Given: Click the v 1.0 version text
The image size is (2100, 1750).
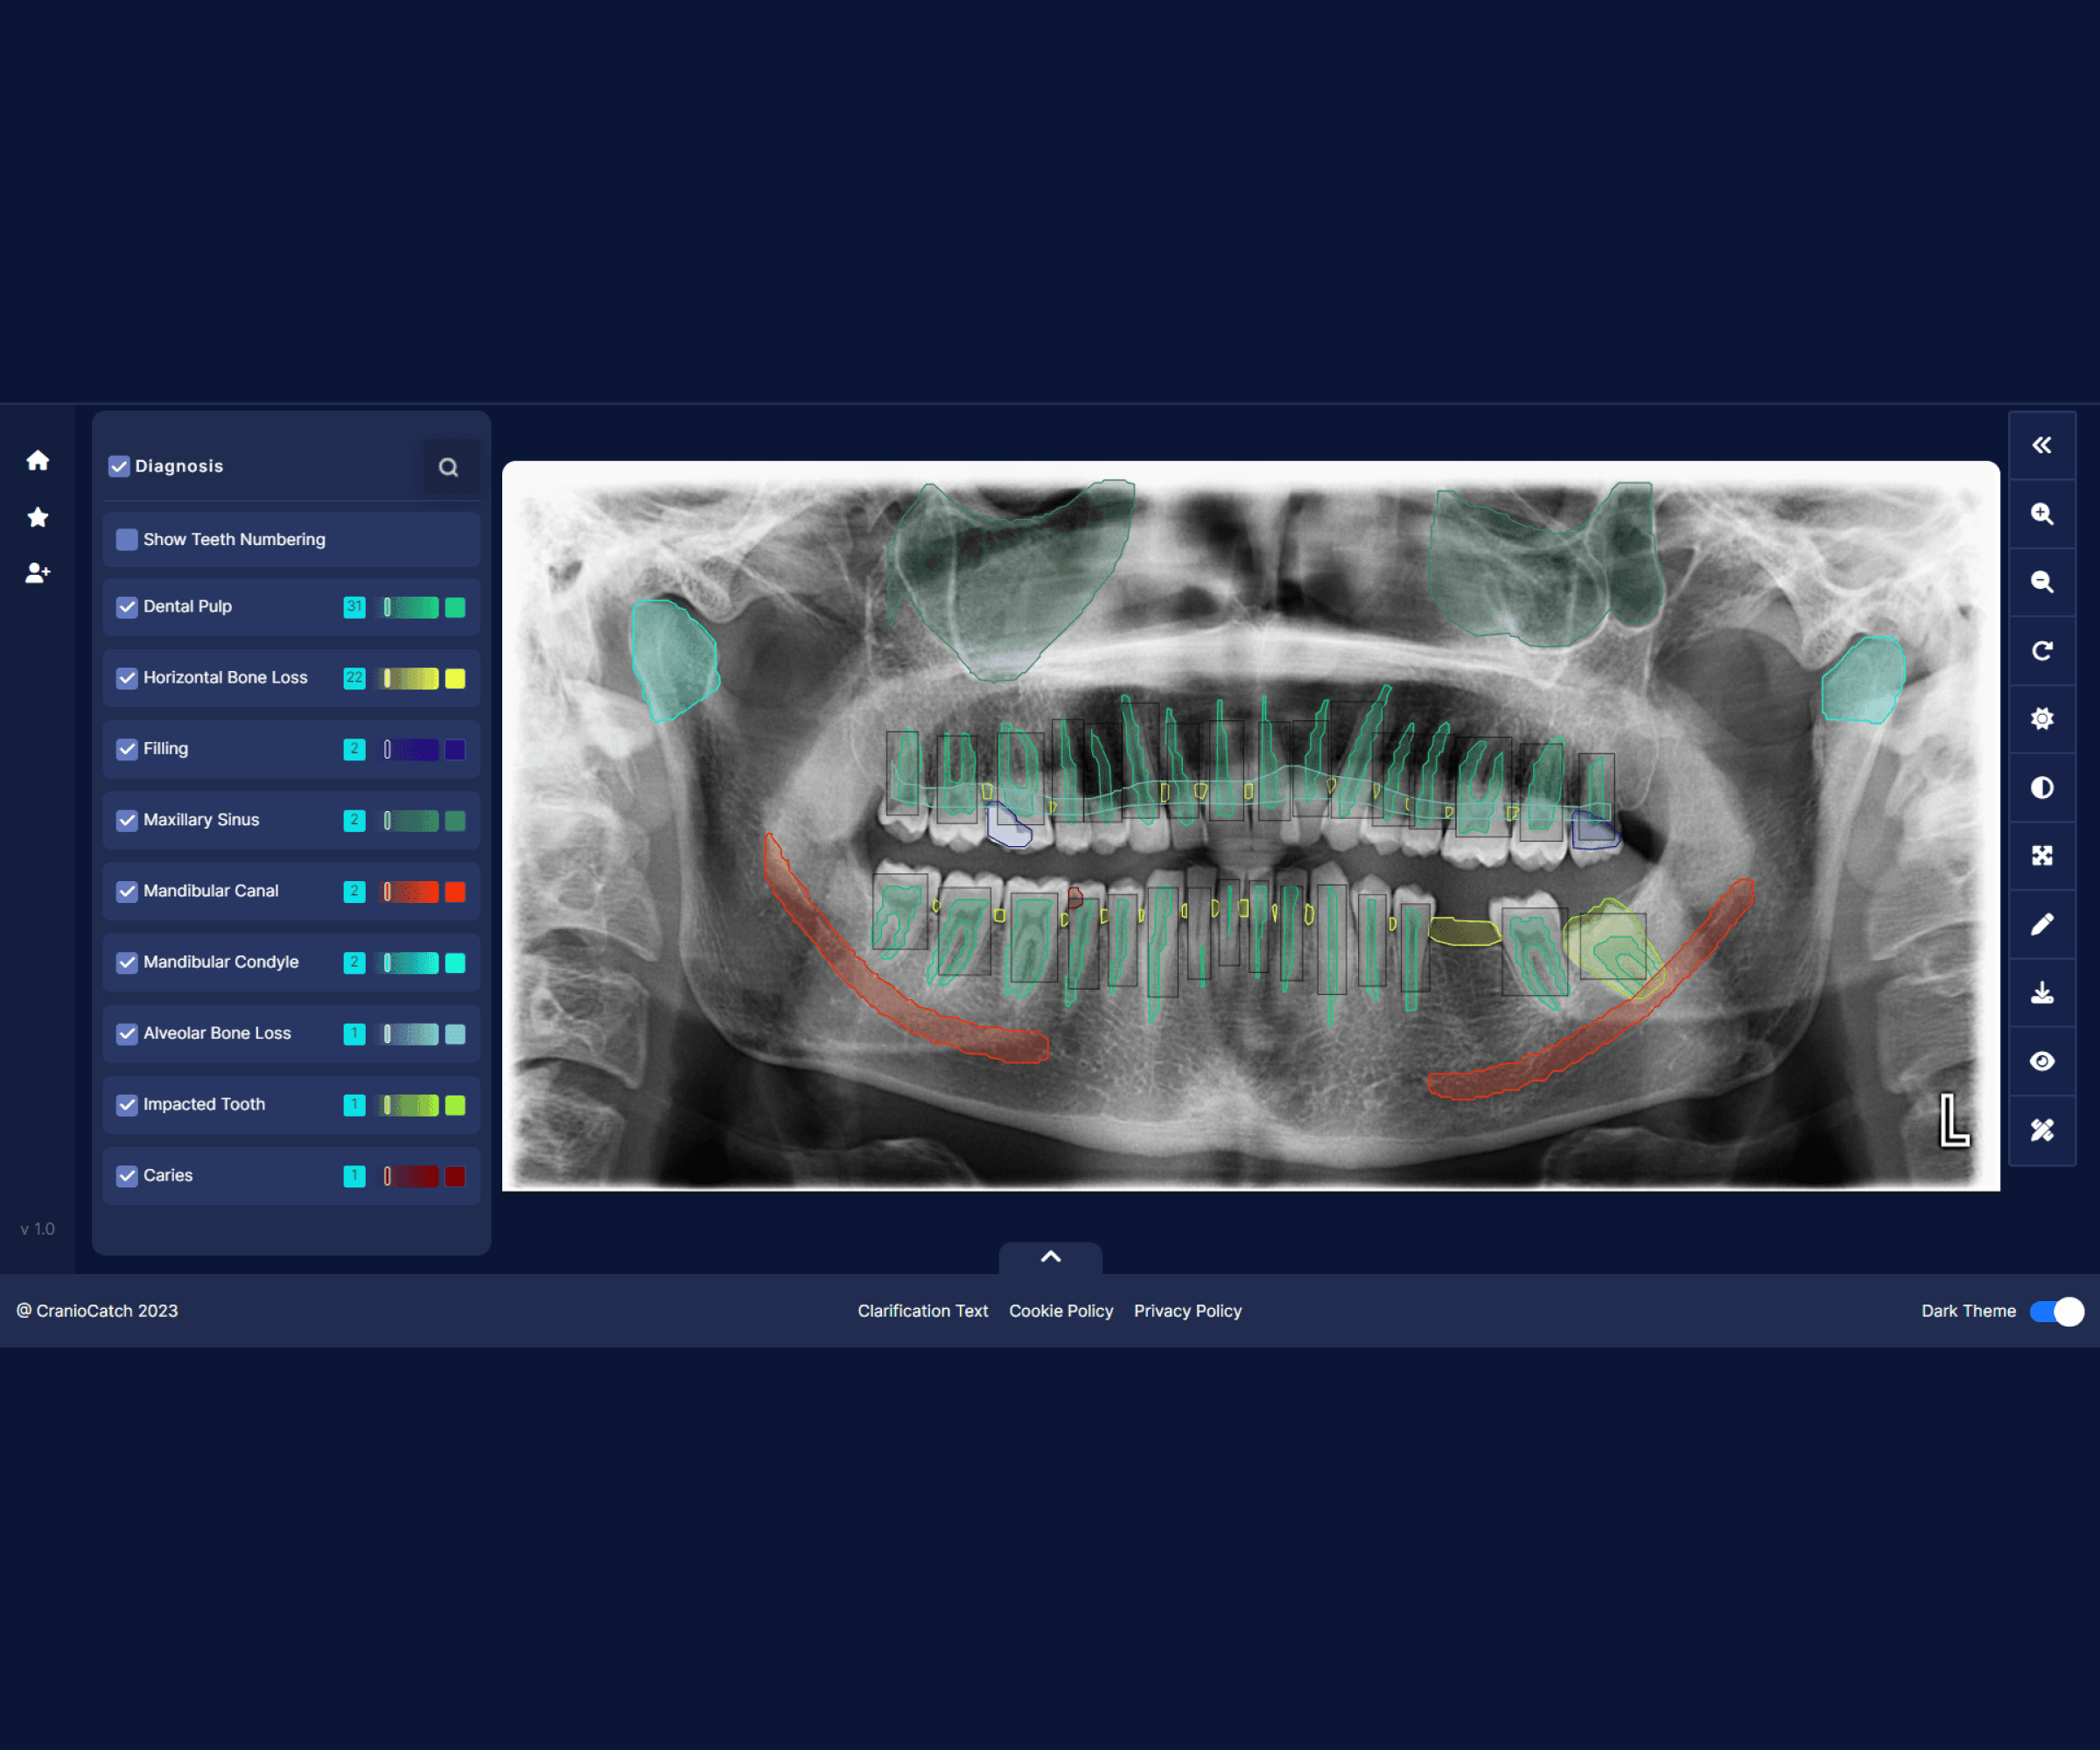Looking at the screenshot, I should coord(38,1229).
